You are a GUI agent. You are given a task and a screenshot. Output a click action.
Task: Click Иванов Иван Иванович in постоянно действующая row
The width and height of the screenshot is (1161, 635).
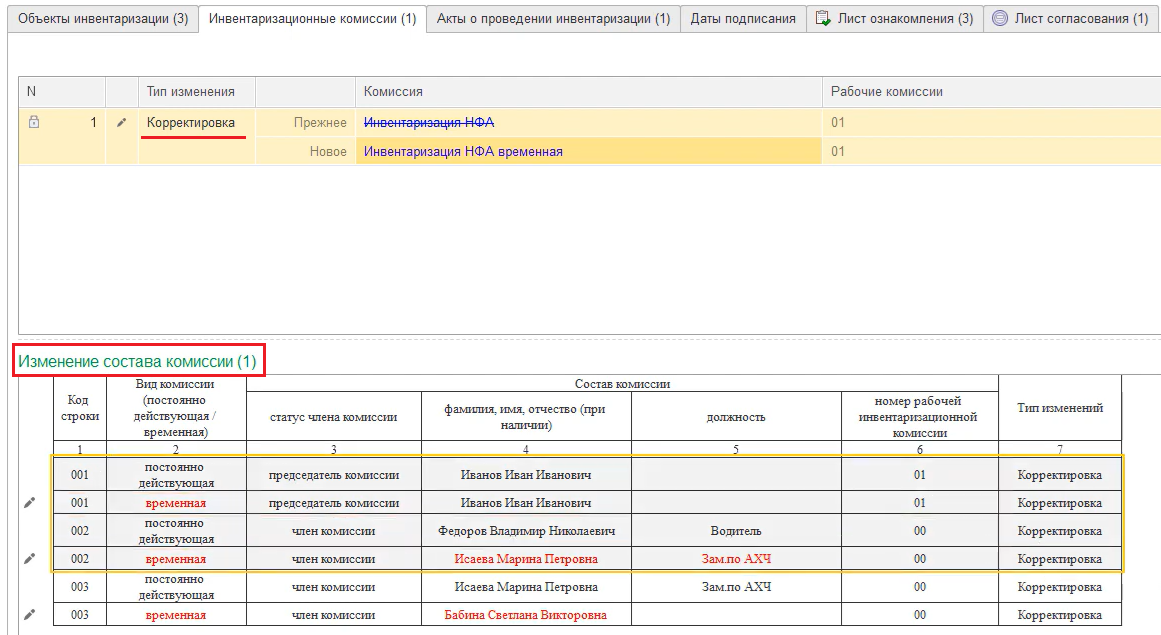tap(526, 474)
